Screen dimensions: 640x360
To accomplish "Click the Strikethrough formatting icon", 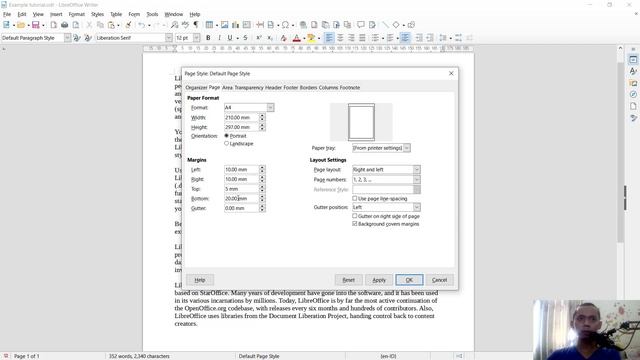I will (245, 38).
